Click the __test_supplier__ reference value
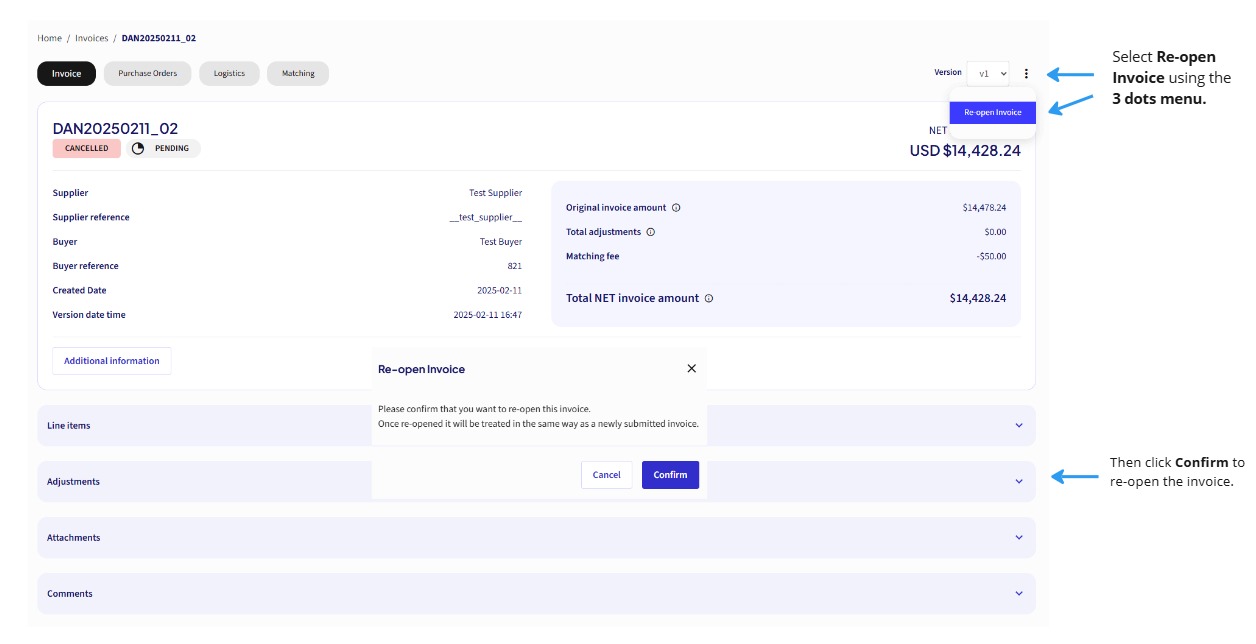 [x=486, y=217]
